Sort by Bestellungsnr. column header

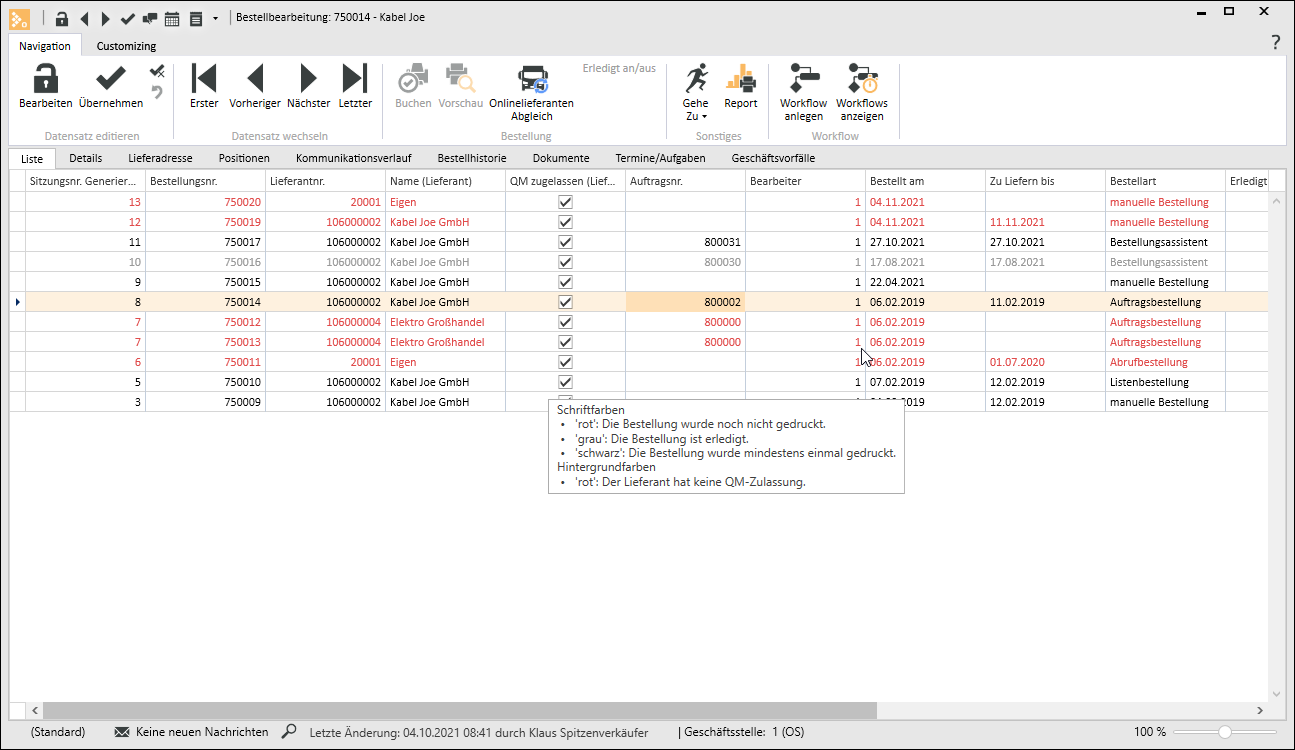click(205, 181)
